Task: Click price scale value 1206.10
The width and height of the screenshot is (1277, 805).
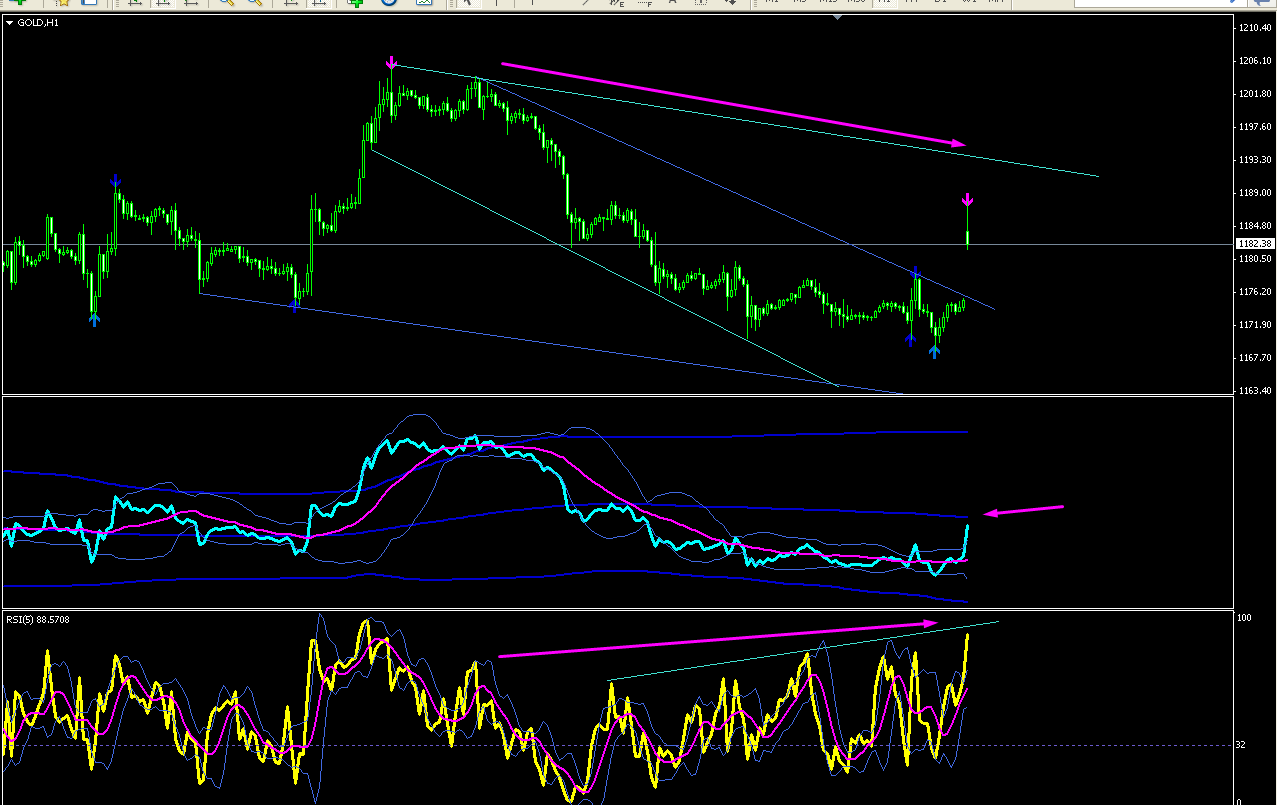Action: [x=1253, y=61]
